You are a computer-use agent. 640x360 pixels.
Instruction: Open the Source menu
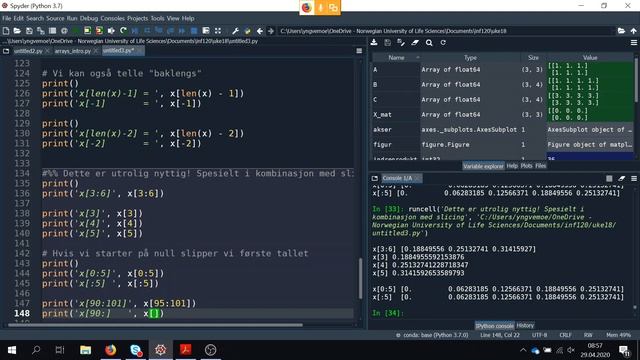(x=55, y=18)
